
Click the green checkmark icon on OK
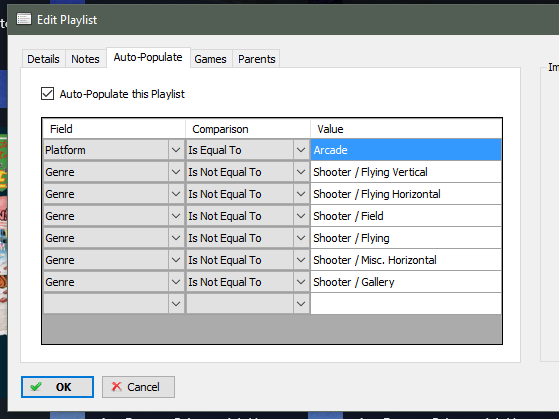pos(36,387)
